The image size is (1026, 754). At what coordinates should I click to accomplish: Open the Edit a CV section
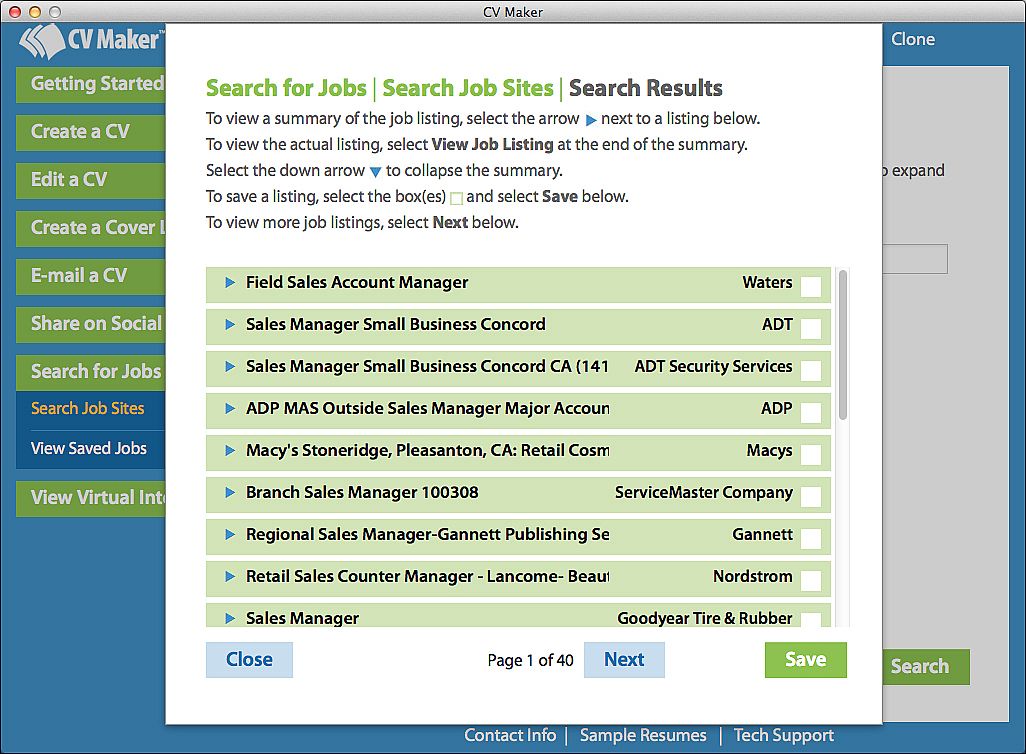point(90,180)
